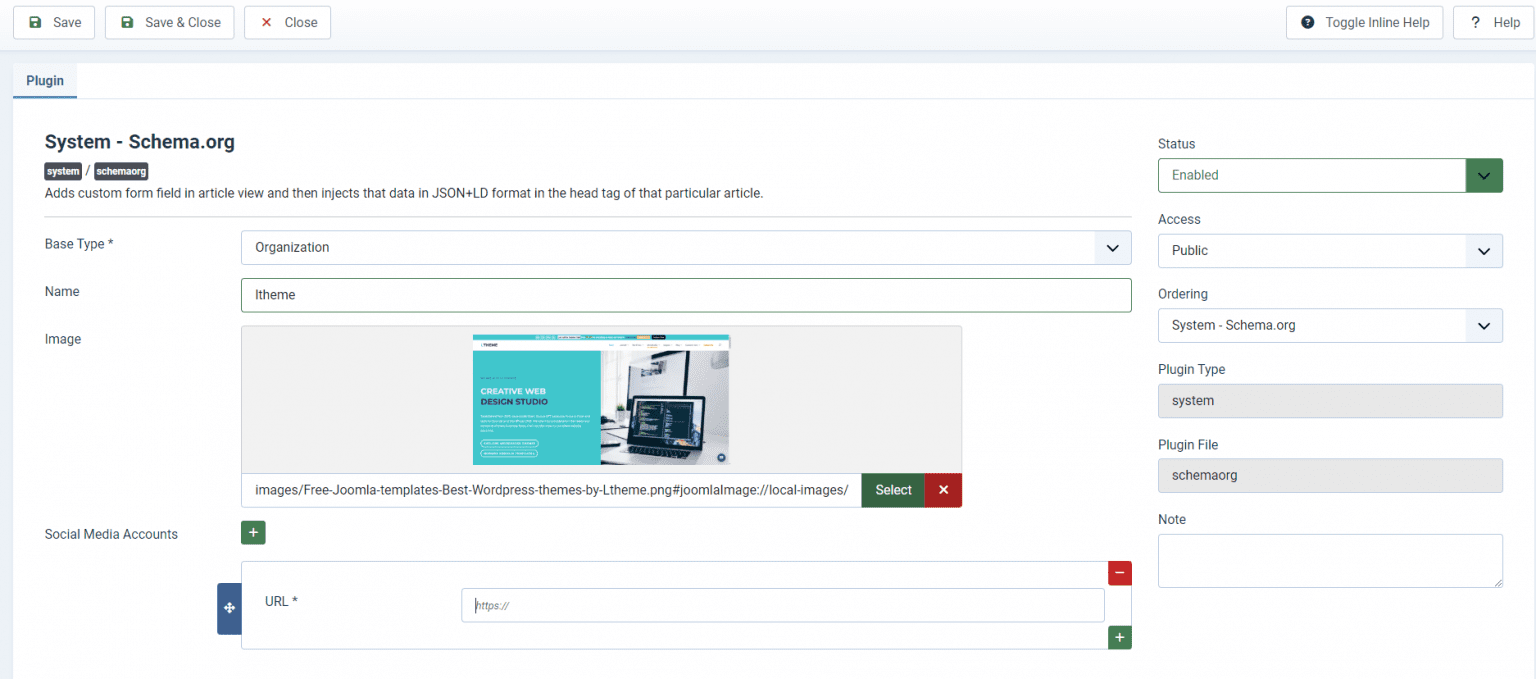Image resolution: width=1536 pixels, height=679 pixels.
Task: Click the drag handle on the URL entry
Action: 229,608
